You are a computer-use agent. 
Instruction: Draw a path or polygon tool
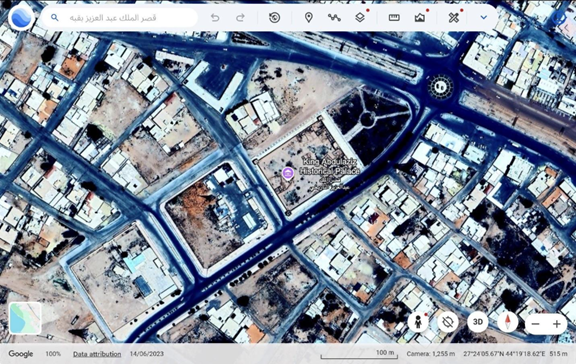(x=334, y=18)
